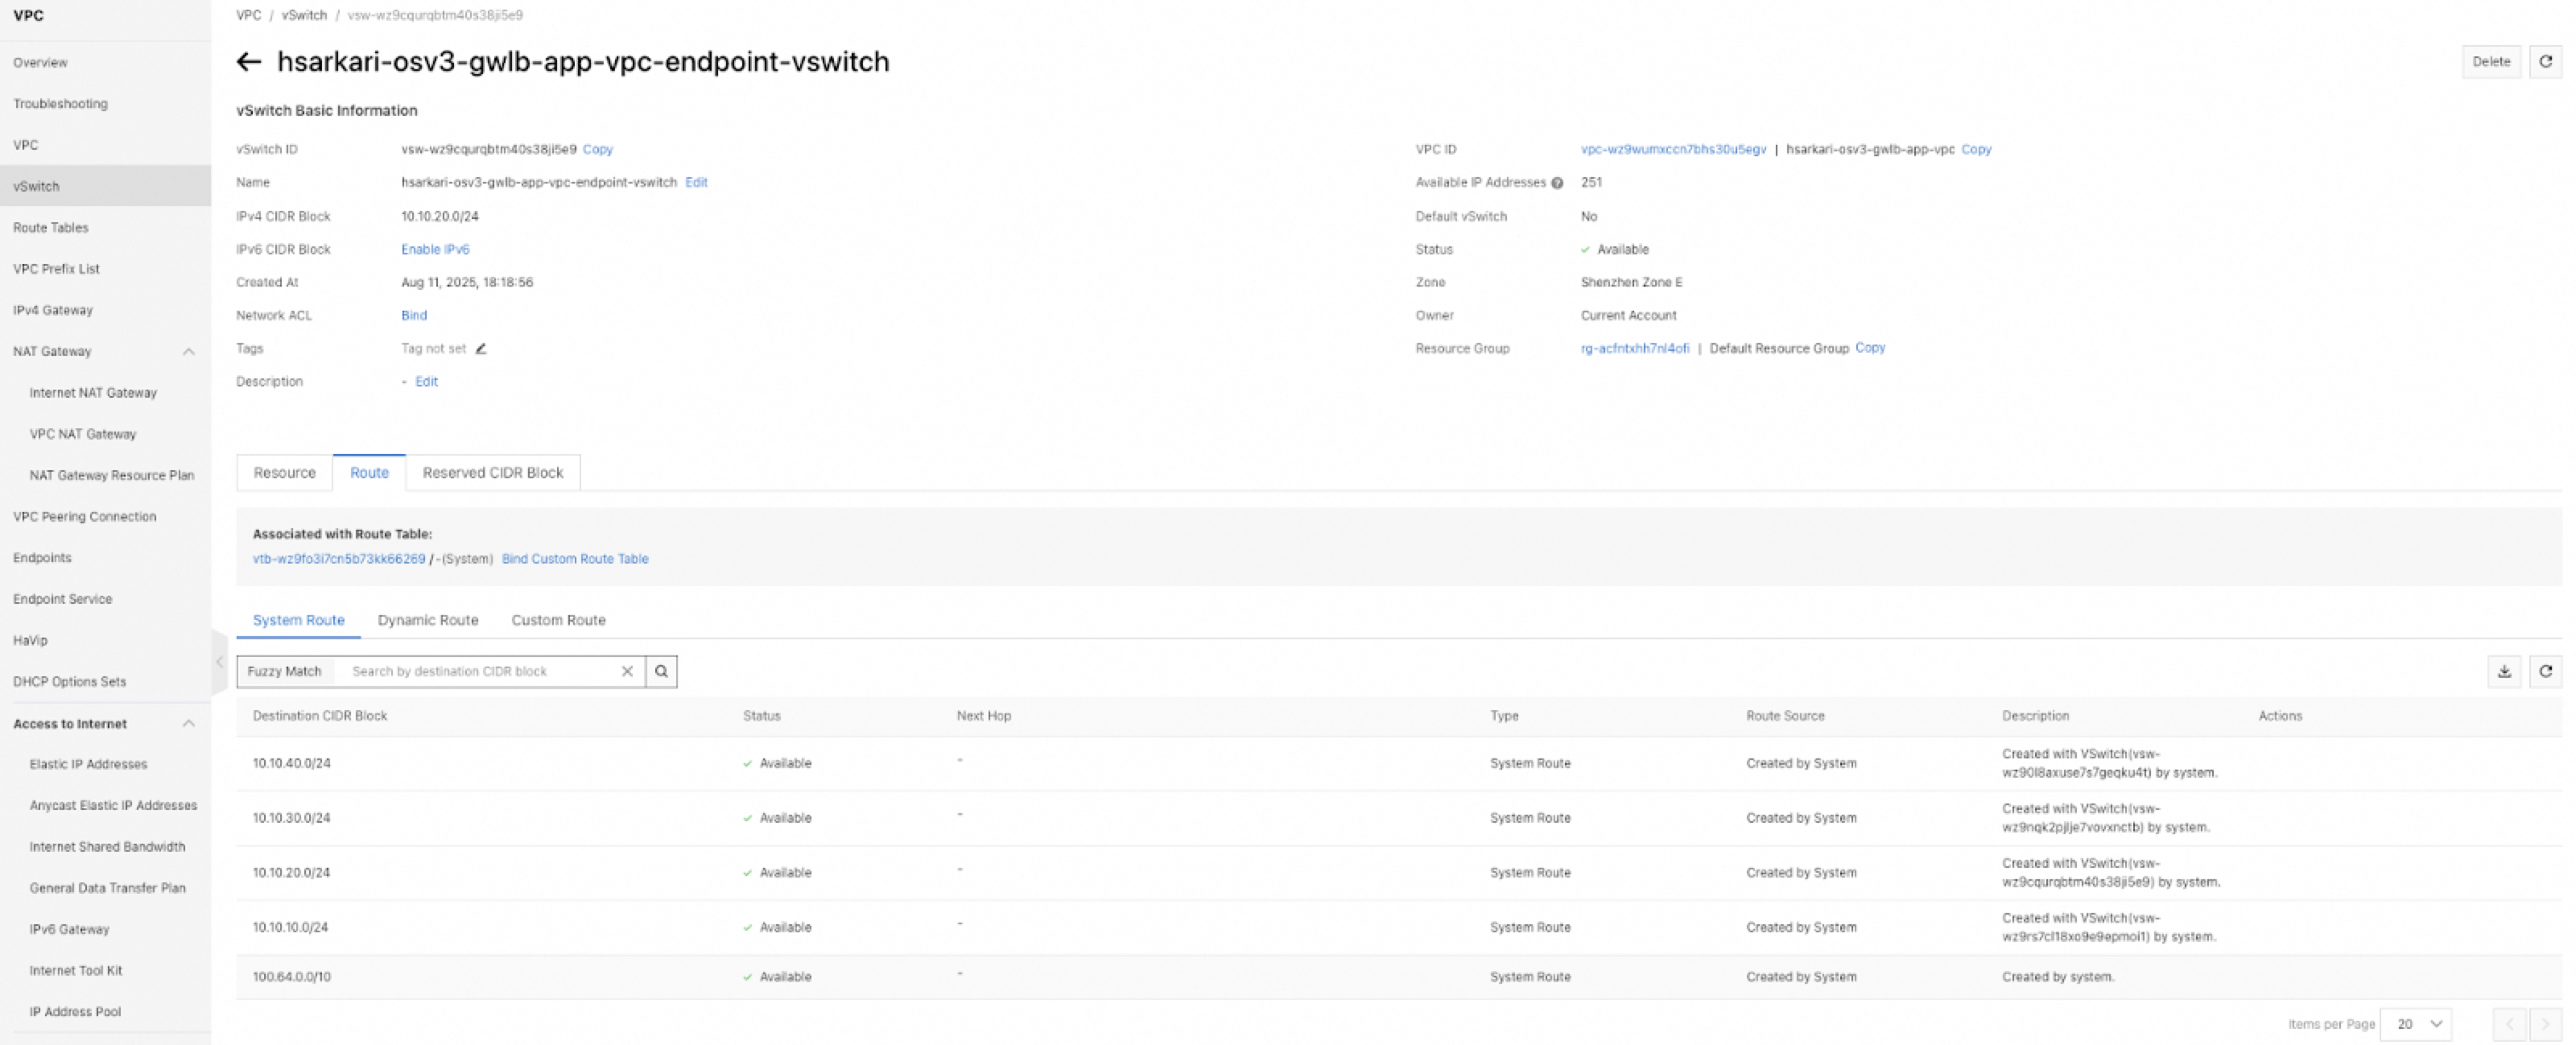Click the search magnifier icon for routes
This screenshot has height=1045, width=2576.
point(661,672)
